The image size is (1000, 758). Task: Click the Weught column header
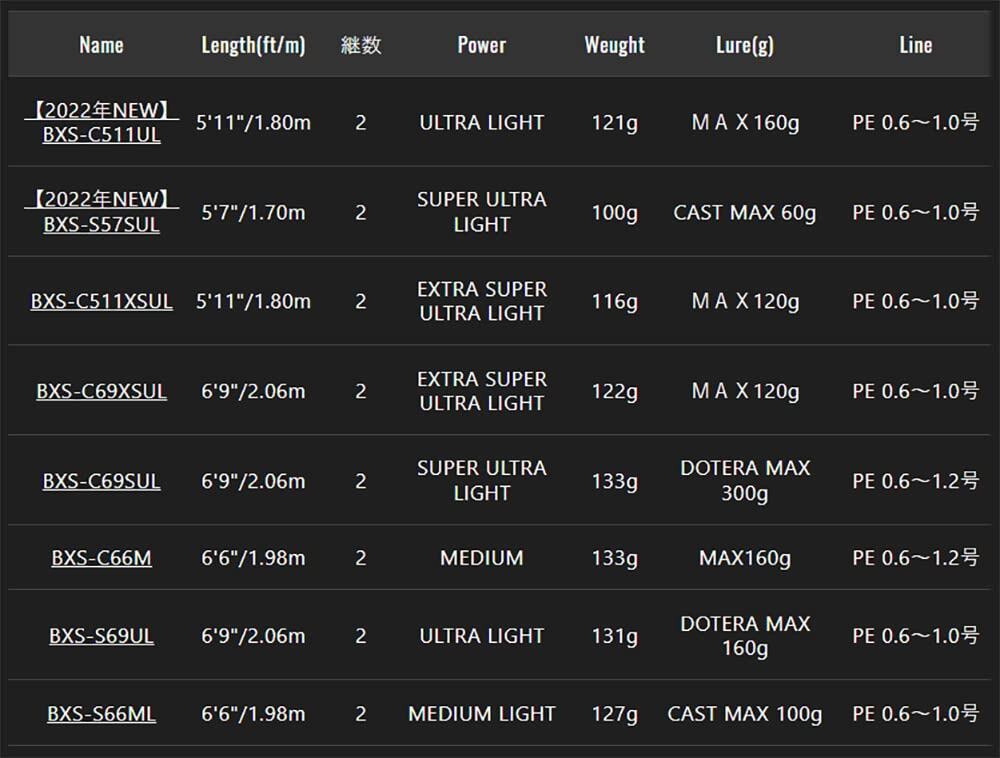click(x=614, y=45)
